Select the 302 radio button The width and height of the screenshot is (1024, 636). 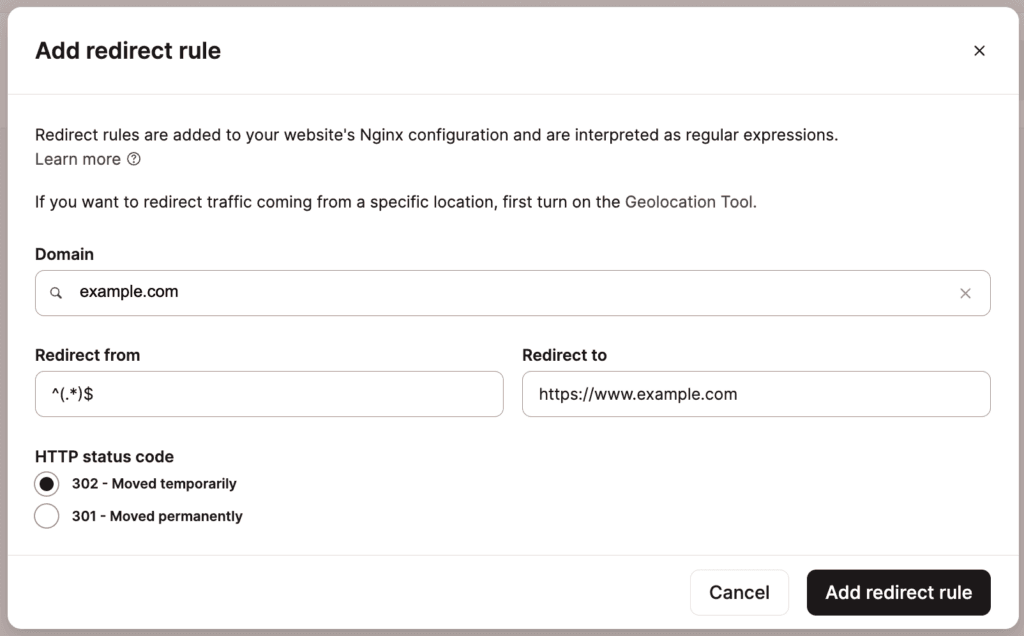coord(46,484)
